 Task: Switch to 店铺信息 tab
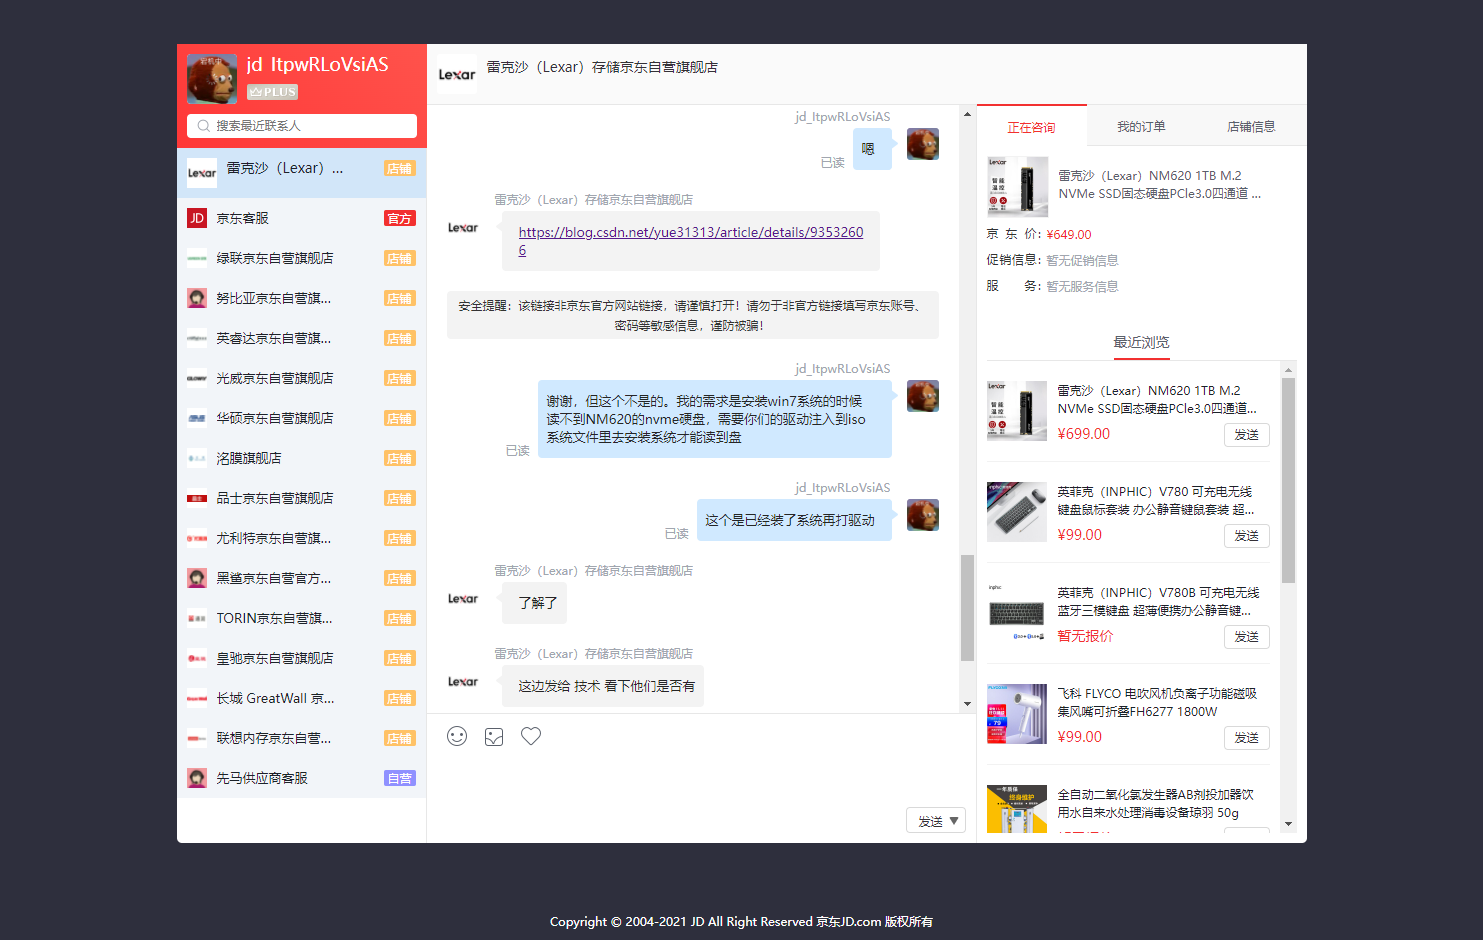click(x=1251, y=126)
